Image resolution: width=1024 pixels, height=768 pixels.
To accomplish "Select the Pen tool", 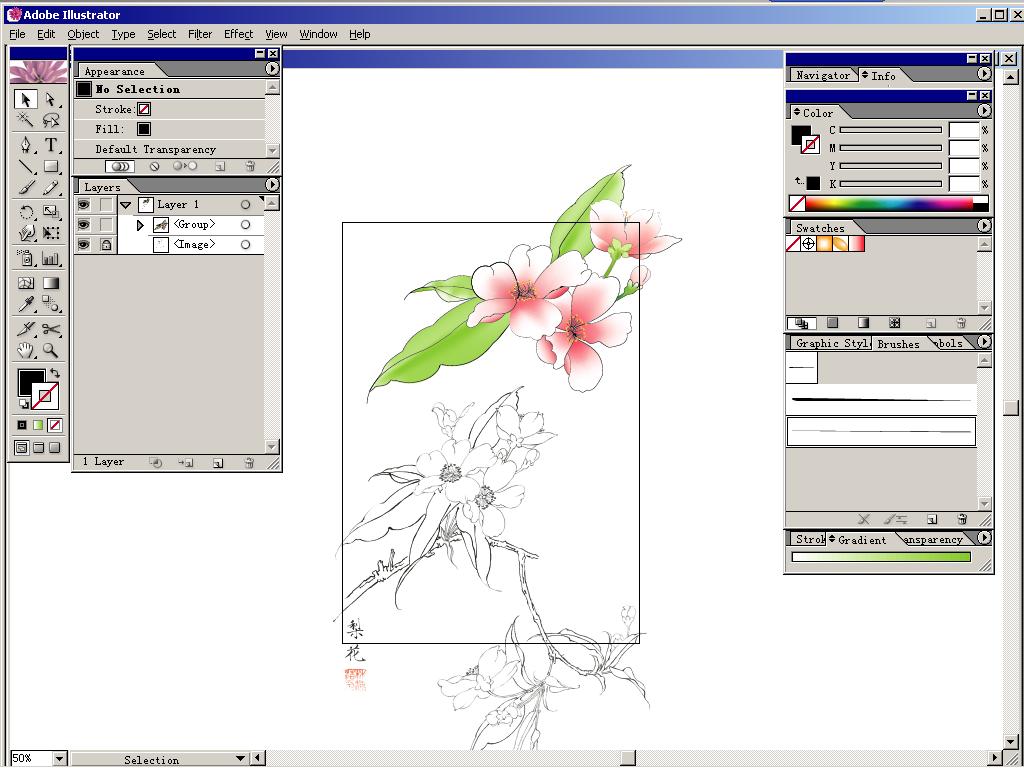I will pos(25,144).
